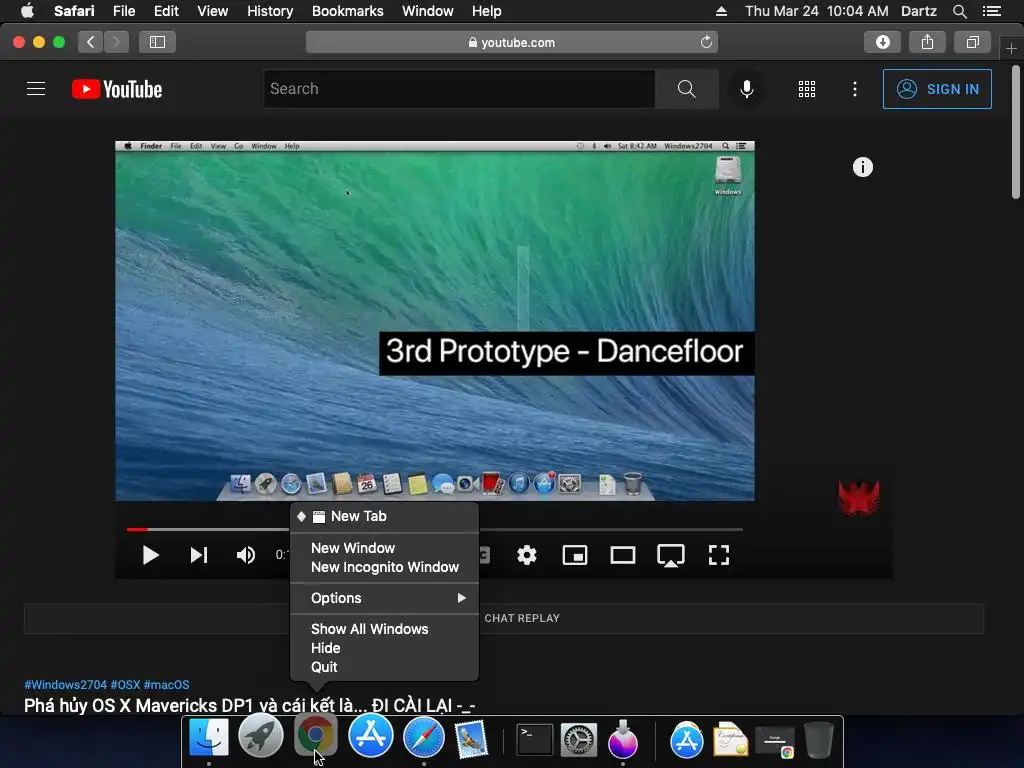Click the video title text

click(249, 705)
